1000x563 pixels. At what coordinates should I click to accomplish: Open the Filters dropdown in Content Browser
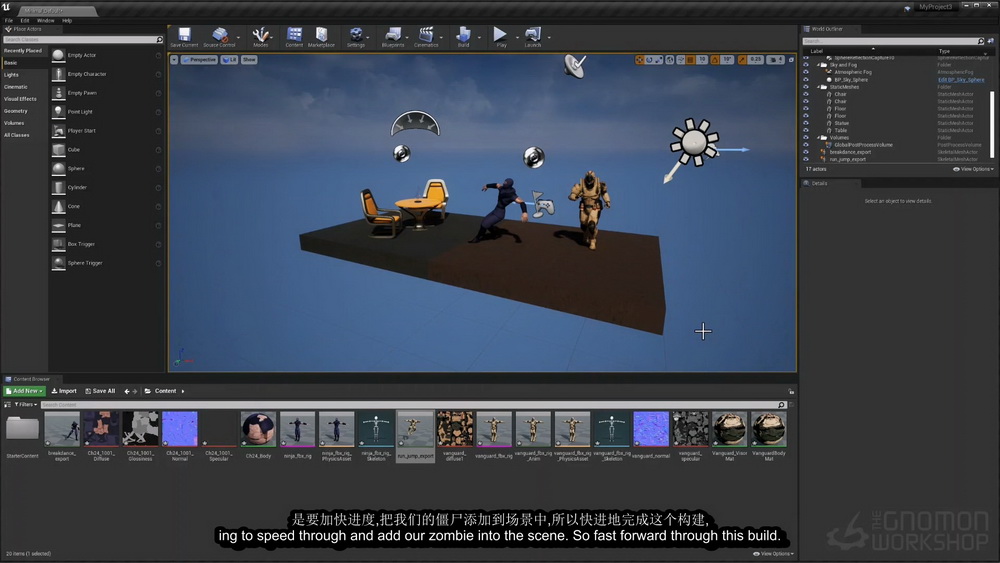click(26, 404)
